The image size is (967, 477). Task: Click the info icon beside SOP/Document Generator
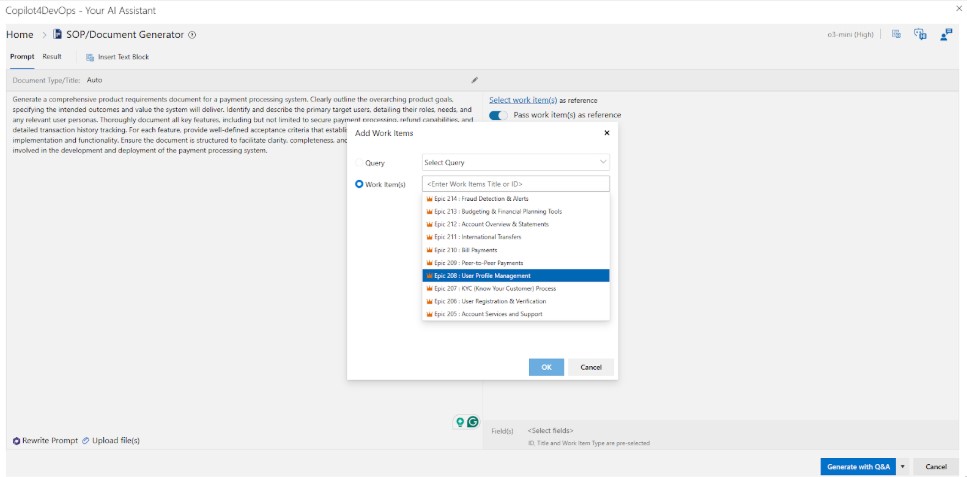pyautogui.click(x=192, y=35)
